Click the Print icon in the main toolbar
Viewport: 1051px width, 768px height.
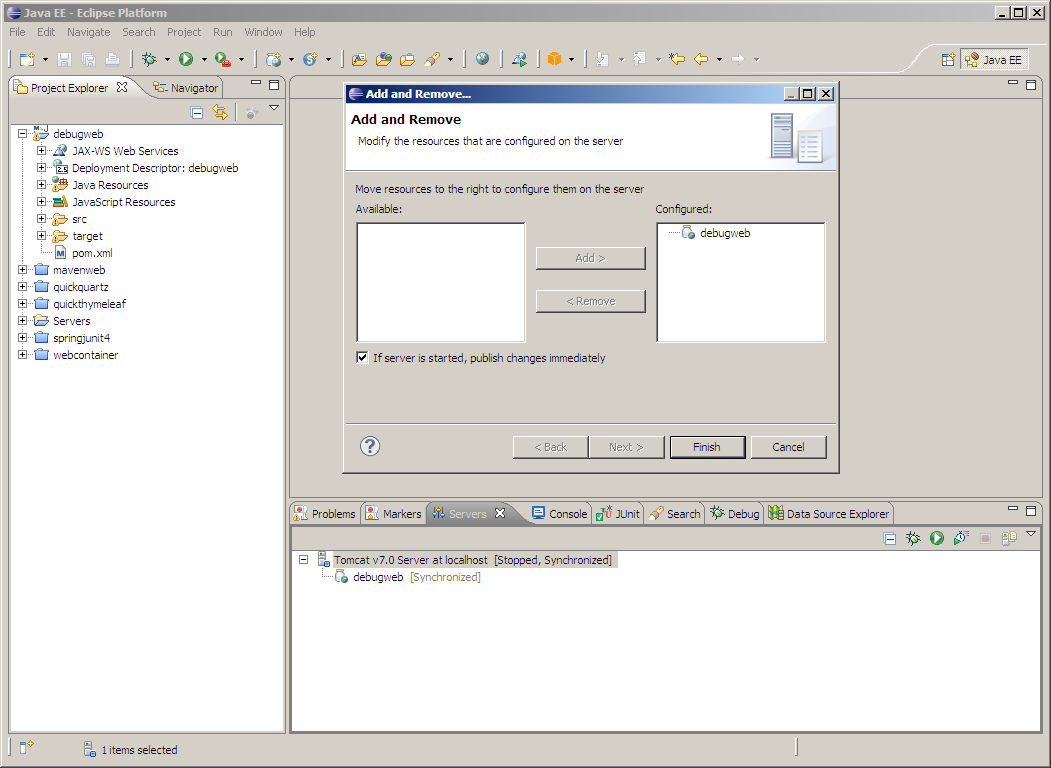pos(113,59)
